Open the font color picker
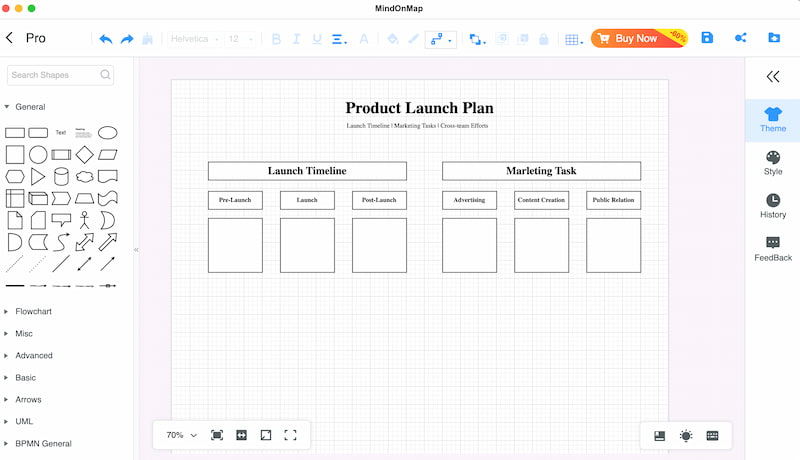Image resolution: width=800 pixels, height=460 pixels. click(x=364, y=39)
